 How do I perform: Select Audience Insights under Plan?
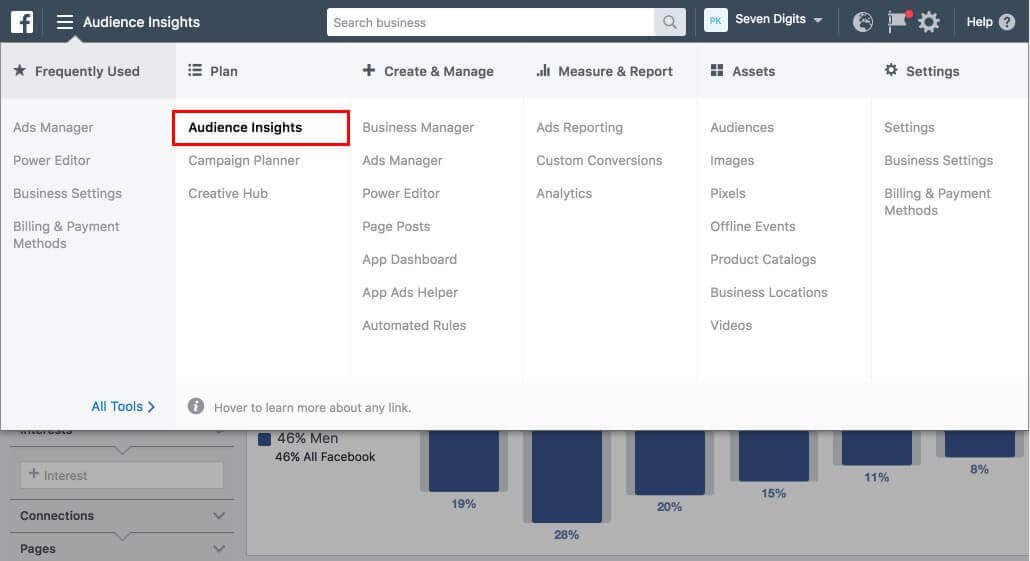point(245,127)
